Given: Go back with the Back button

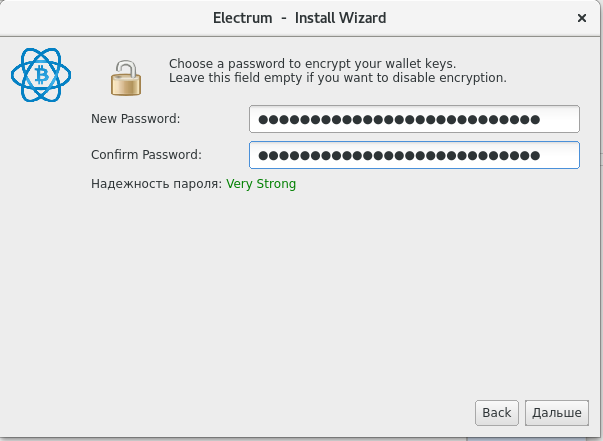Looking at the screenshot, I should [x=497, y=412].
